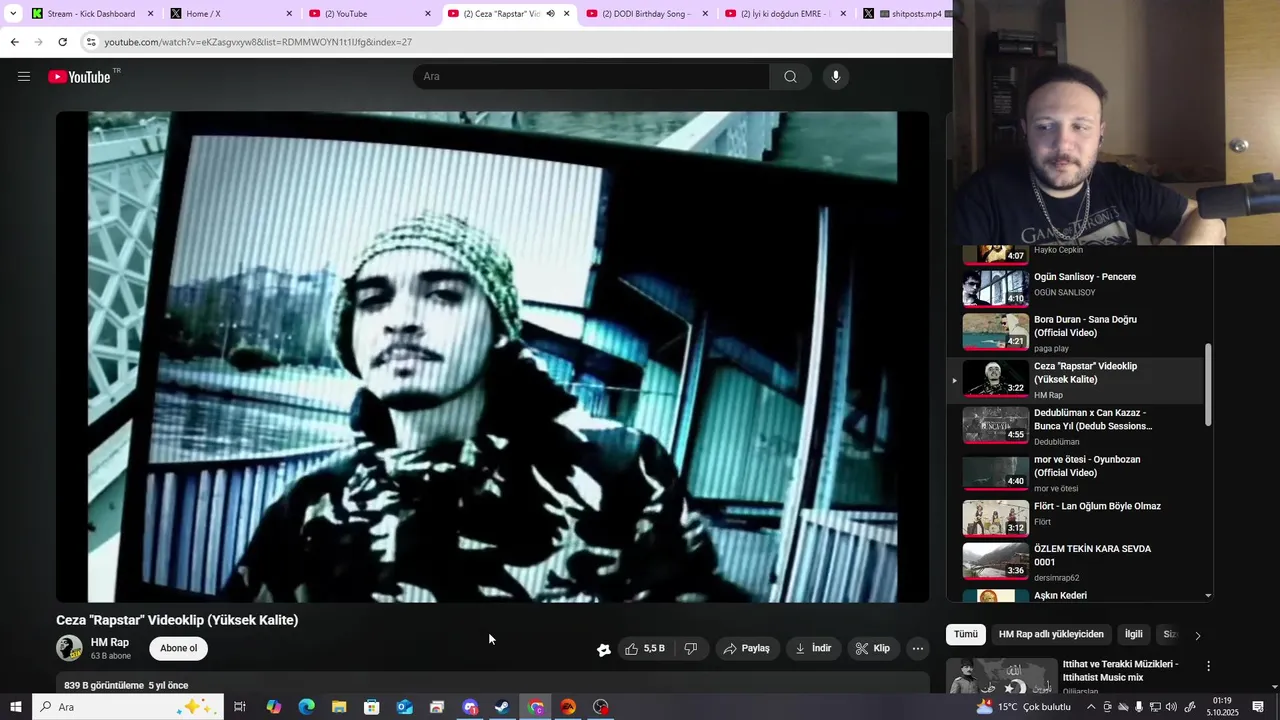Open the EA app on taskbar
Image resolution: width=1280 pixels, height=720 pixels.
click(x=568, y=707)
